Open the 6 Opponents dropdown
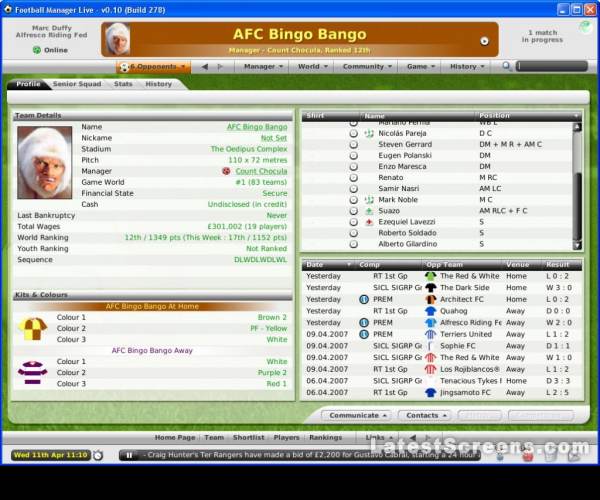Screen dimensions: 600x500 [x=153, y=67]
